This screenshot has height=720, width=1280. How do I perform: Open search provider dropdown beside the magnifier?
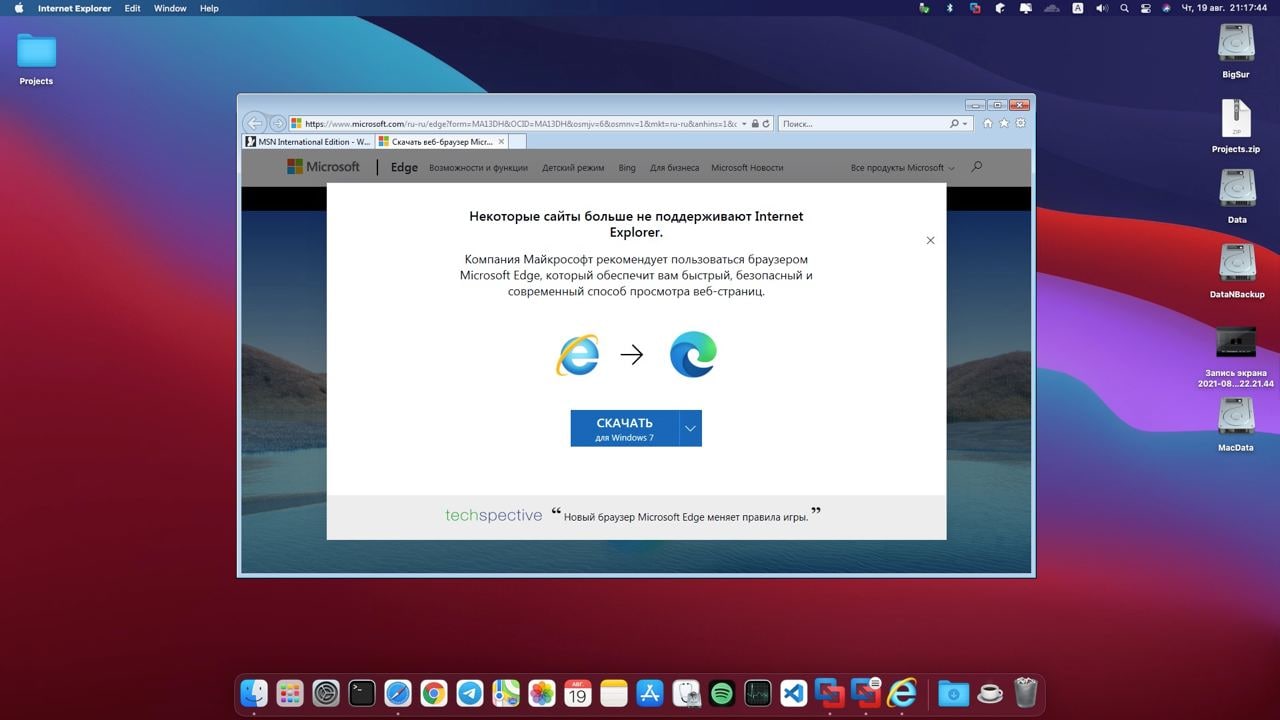click(964, 124)
